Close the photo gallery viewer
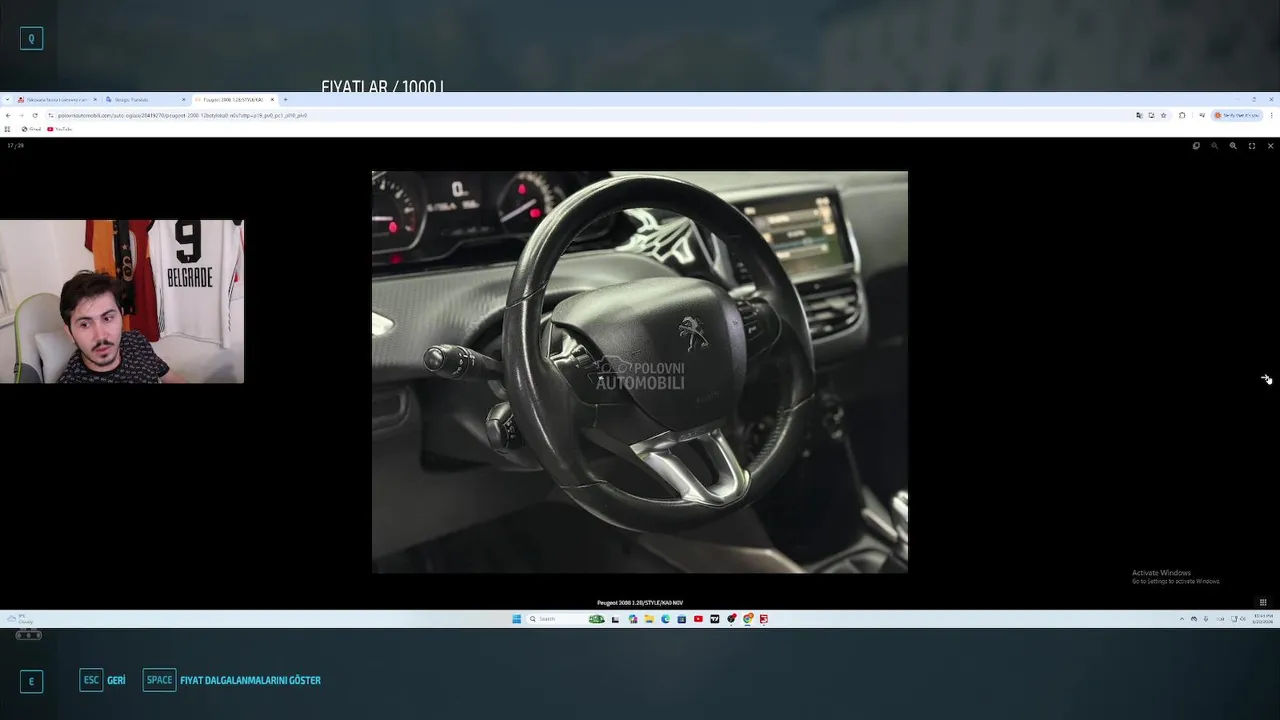The height and width of the screenshot is (720, 1280). coord(1270,146)
